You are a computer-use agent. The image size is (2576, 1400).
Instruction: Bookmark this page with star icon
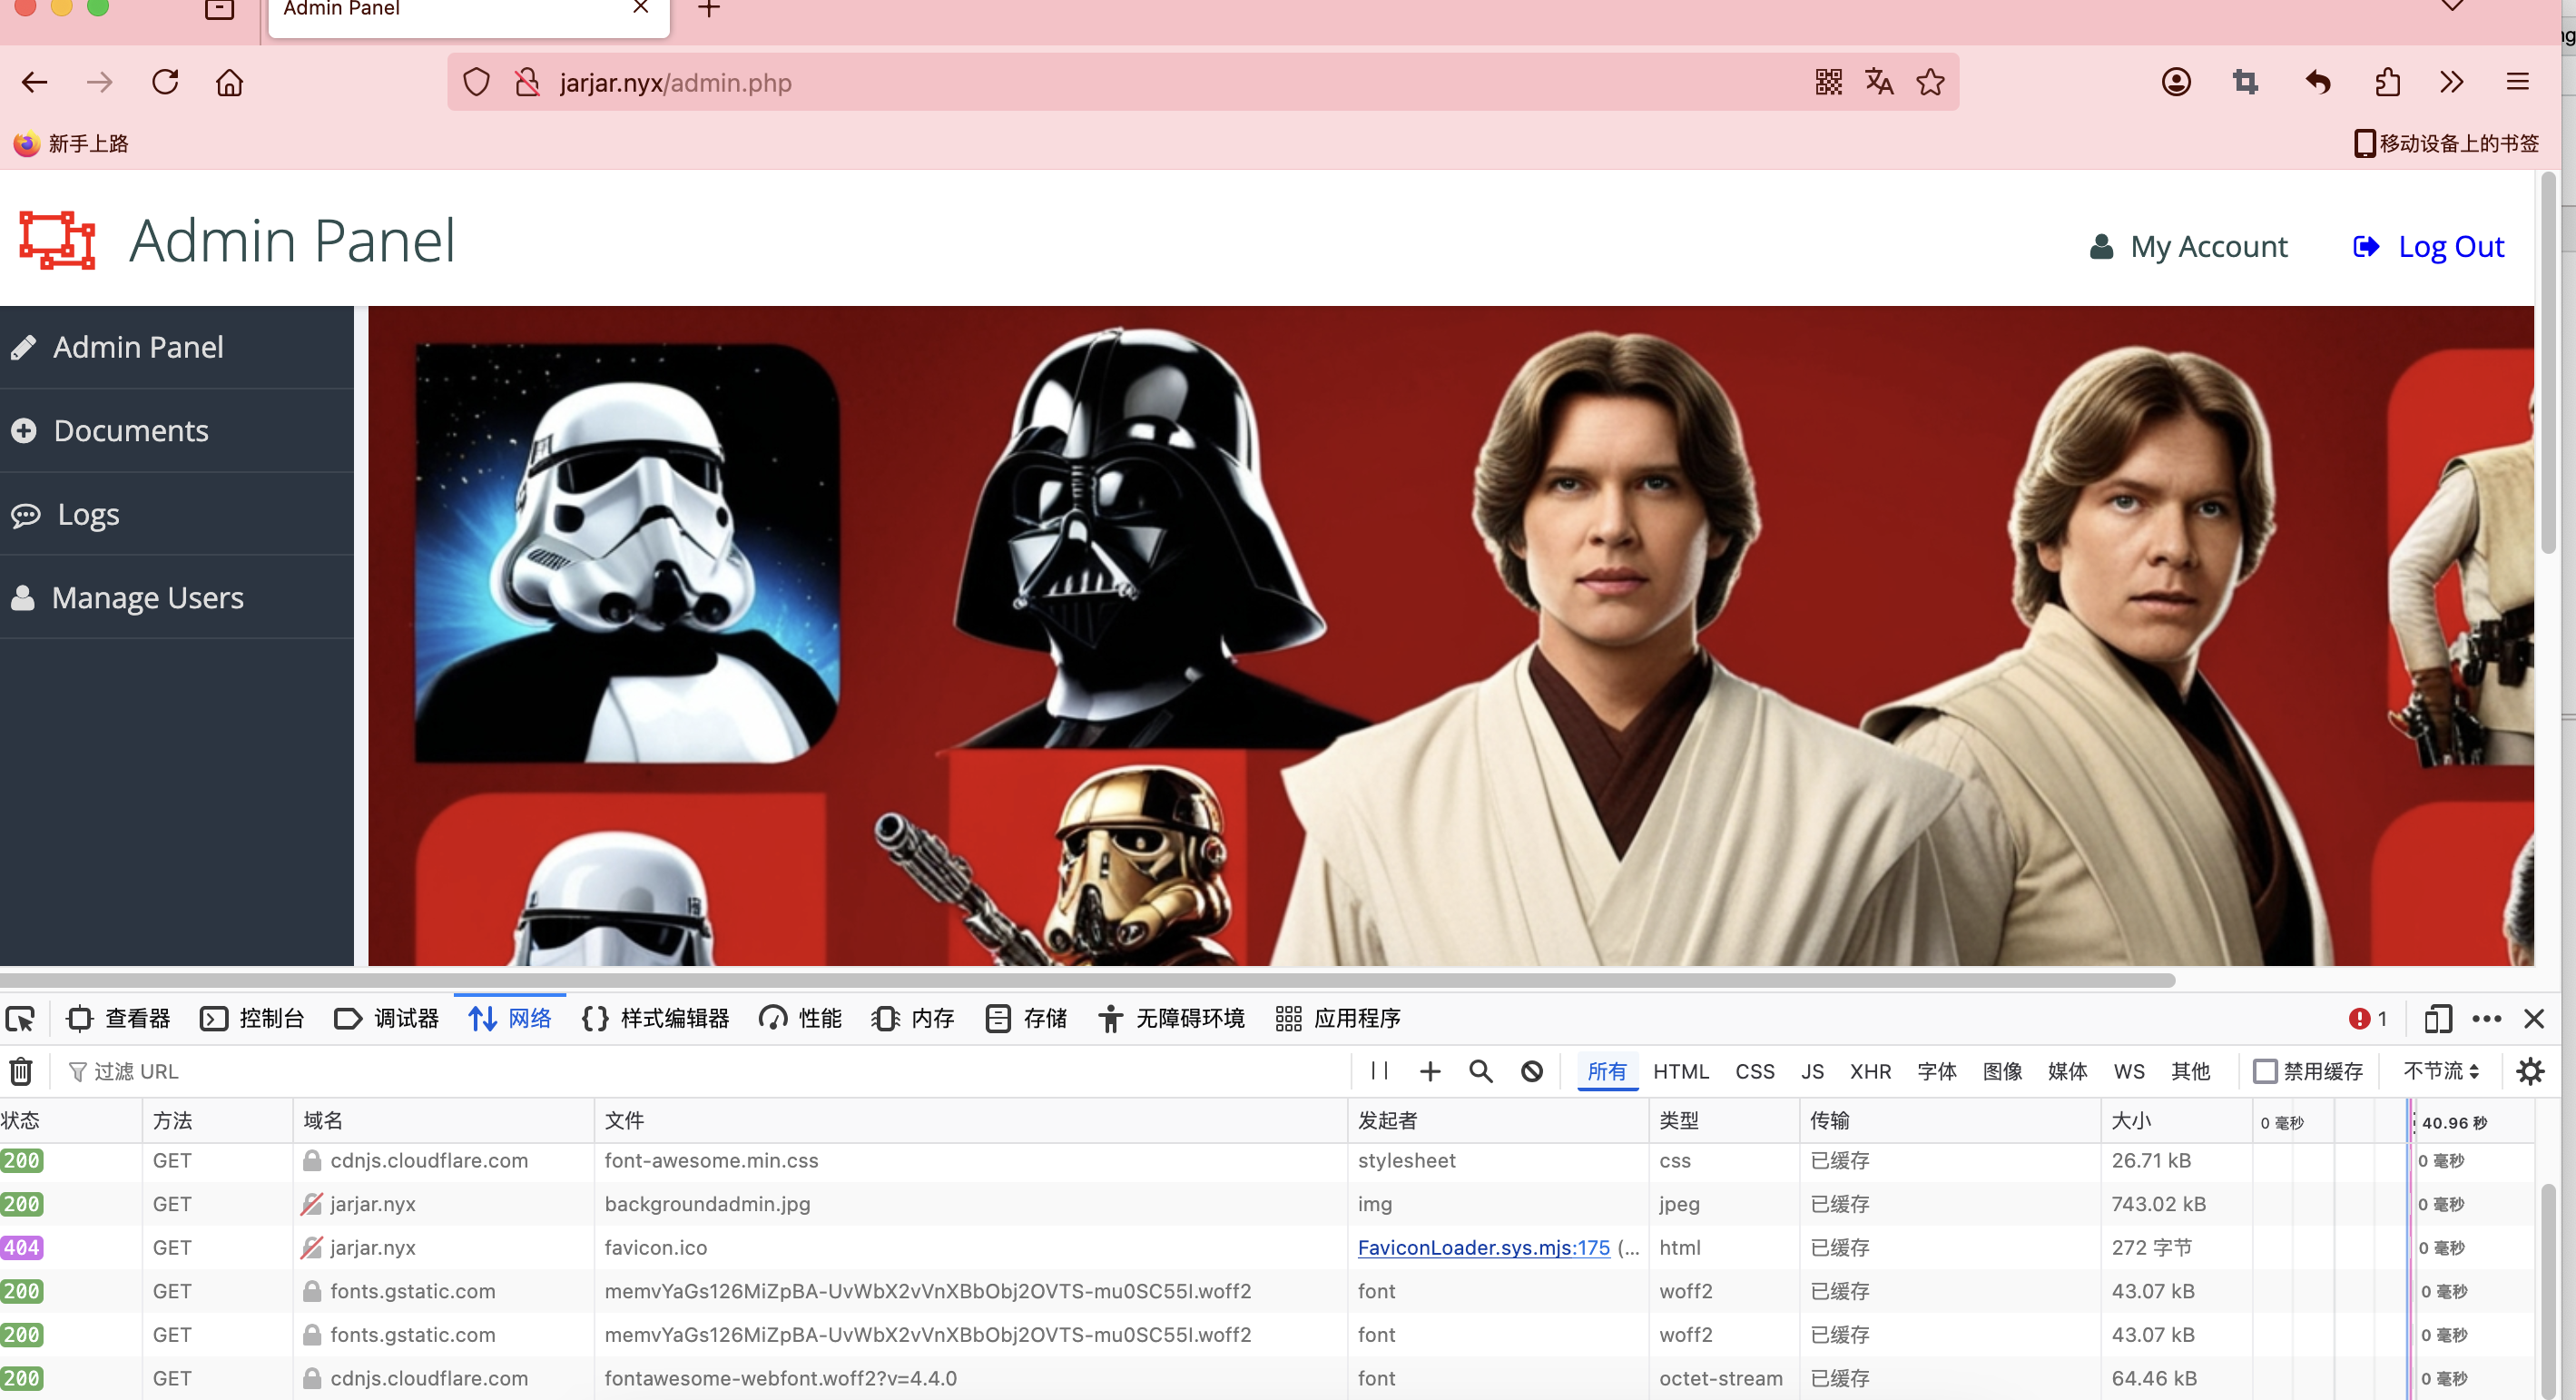1930,82
